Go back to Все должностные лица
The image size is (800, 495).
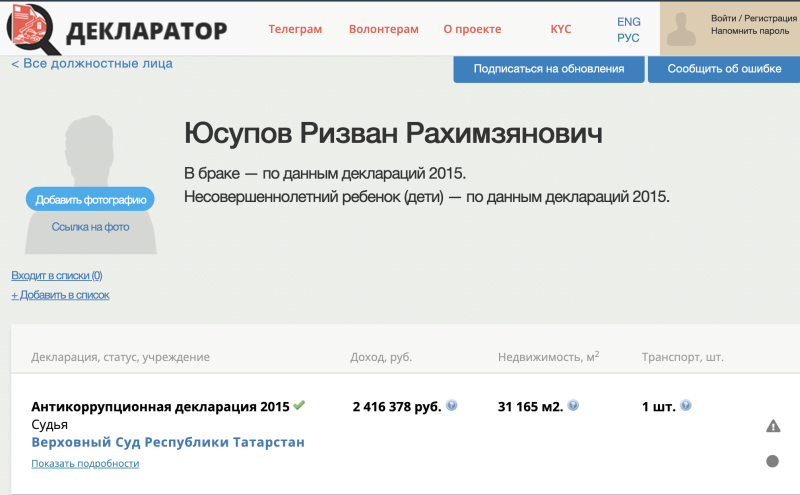click(92, 64)
